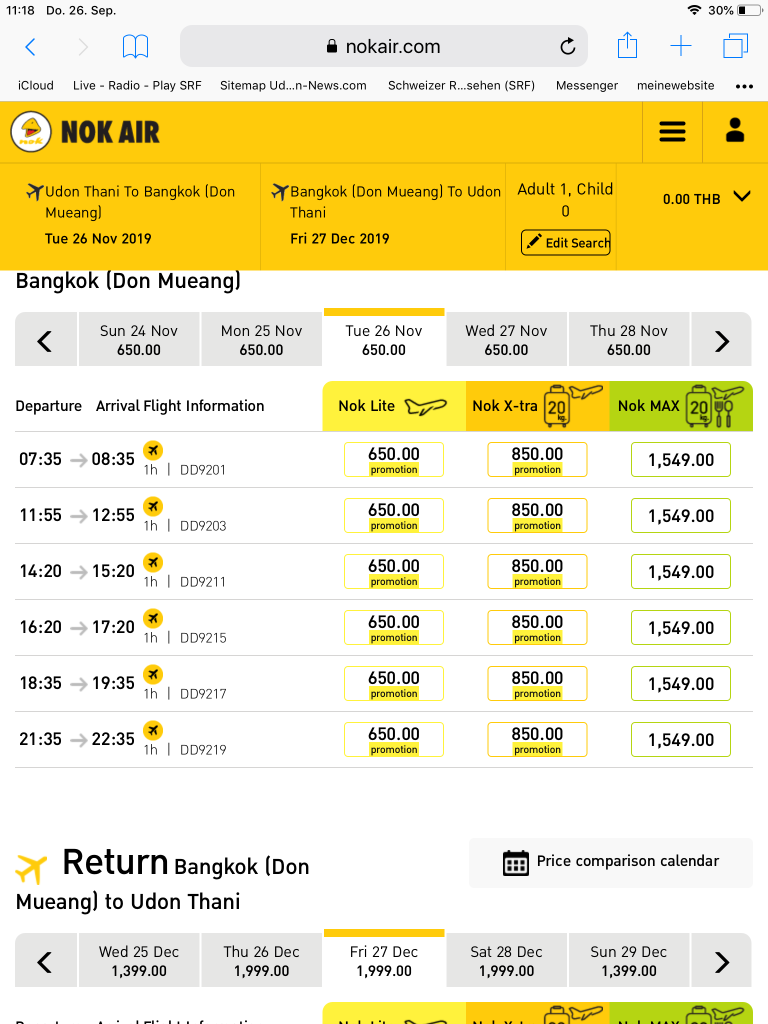
Task: Choose Nok Lite 650.00 fare for 07:35 flight
Action: coord(394,460)
